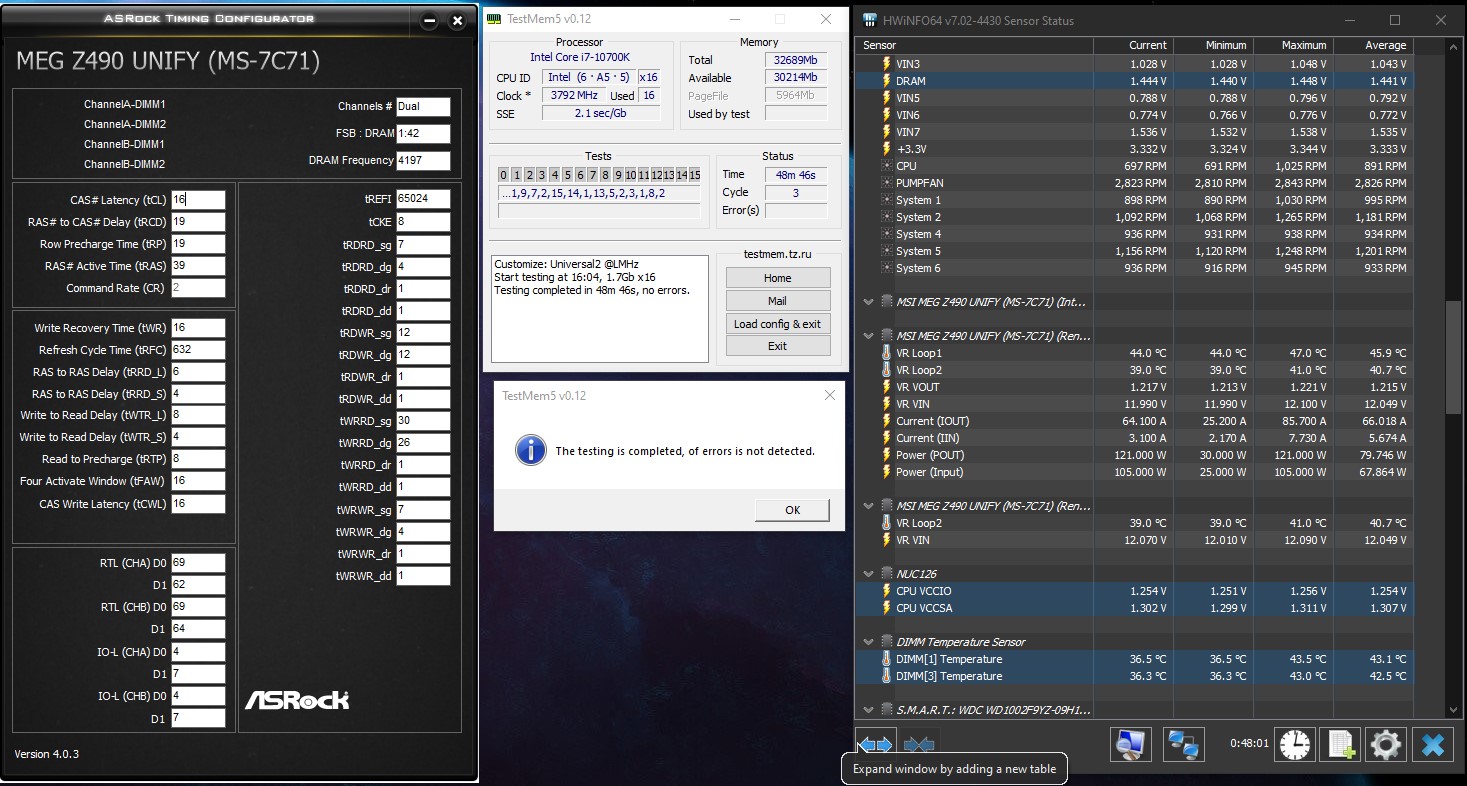
Task: Click the lightning icon beside CPU VCCIO
Action: tap(886, 591)
